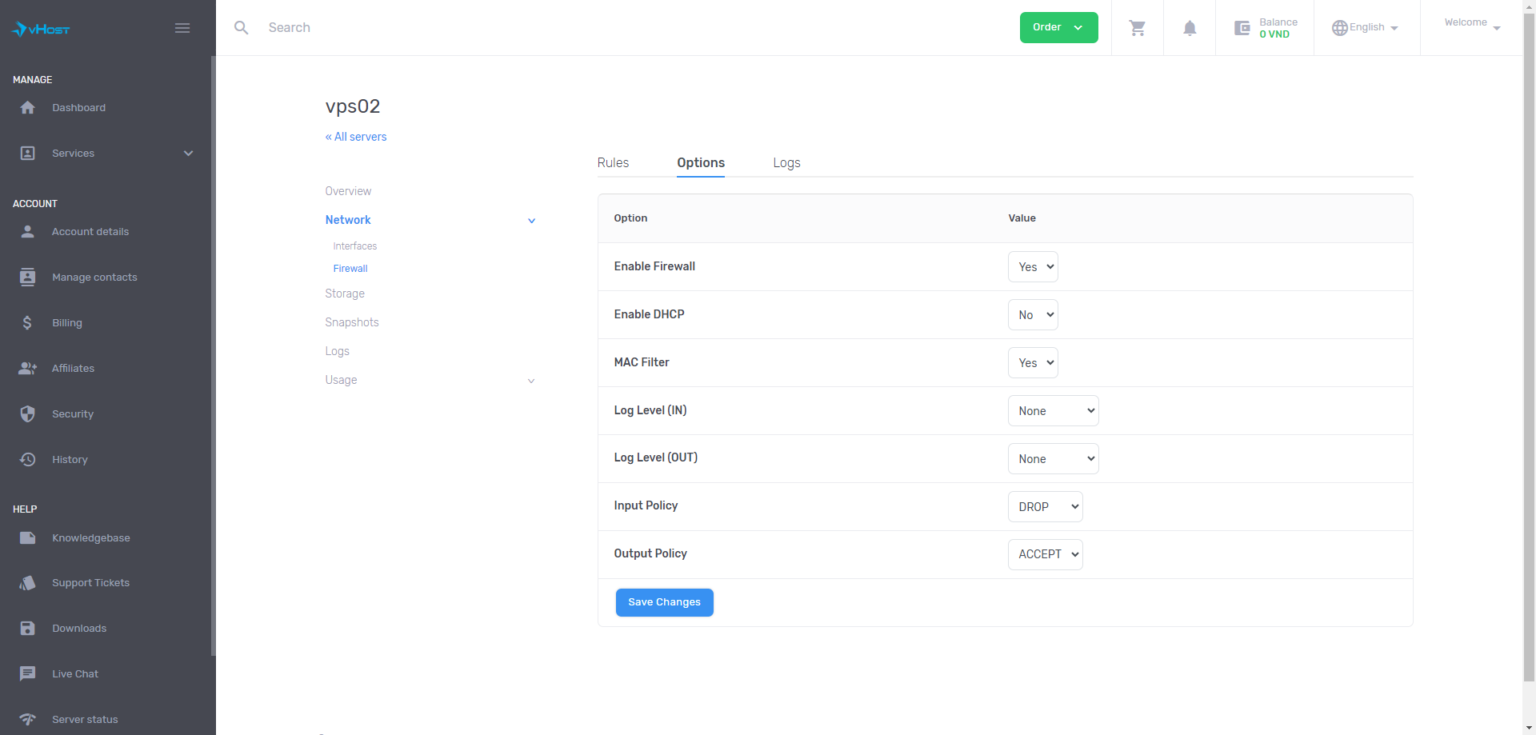Open the shopping cart
This screenshot has height=735, width=1536.
pyautogui.click(x=1137, y=28)
